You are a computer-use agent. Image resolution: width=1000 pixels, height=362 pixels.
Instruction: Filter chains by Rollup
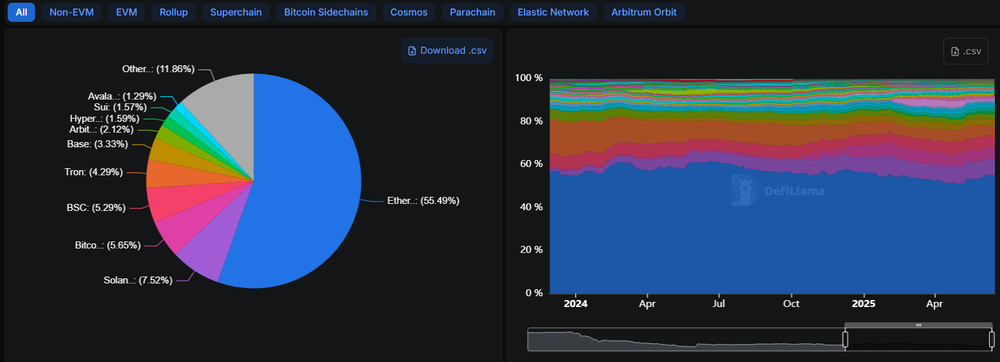174,12
